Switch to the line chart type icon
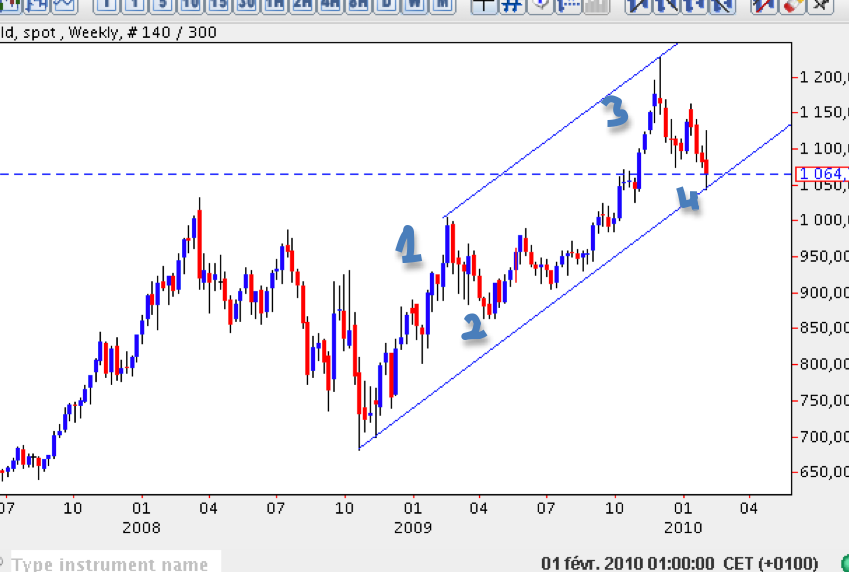849x572 pixels. (64, 5)
